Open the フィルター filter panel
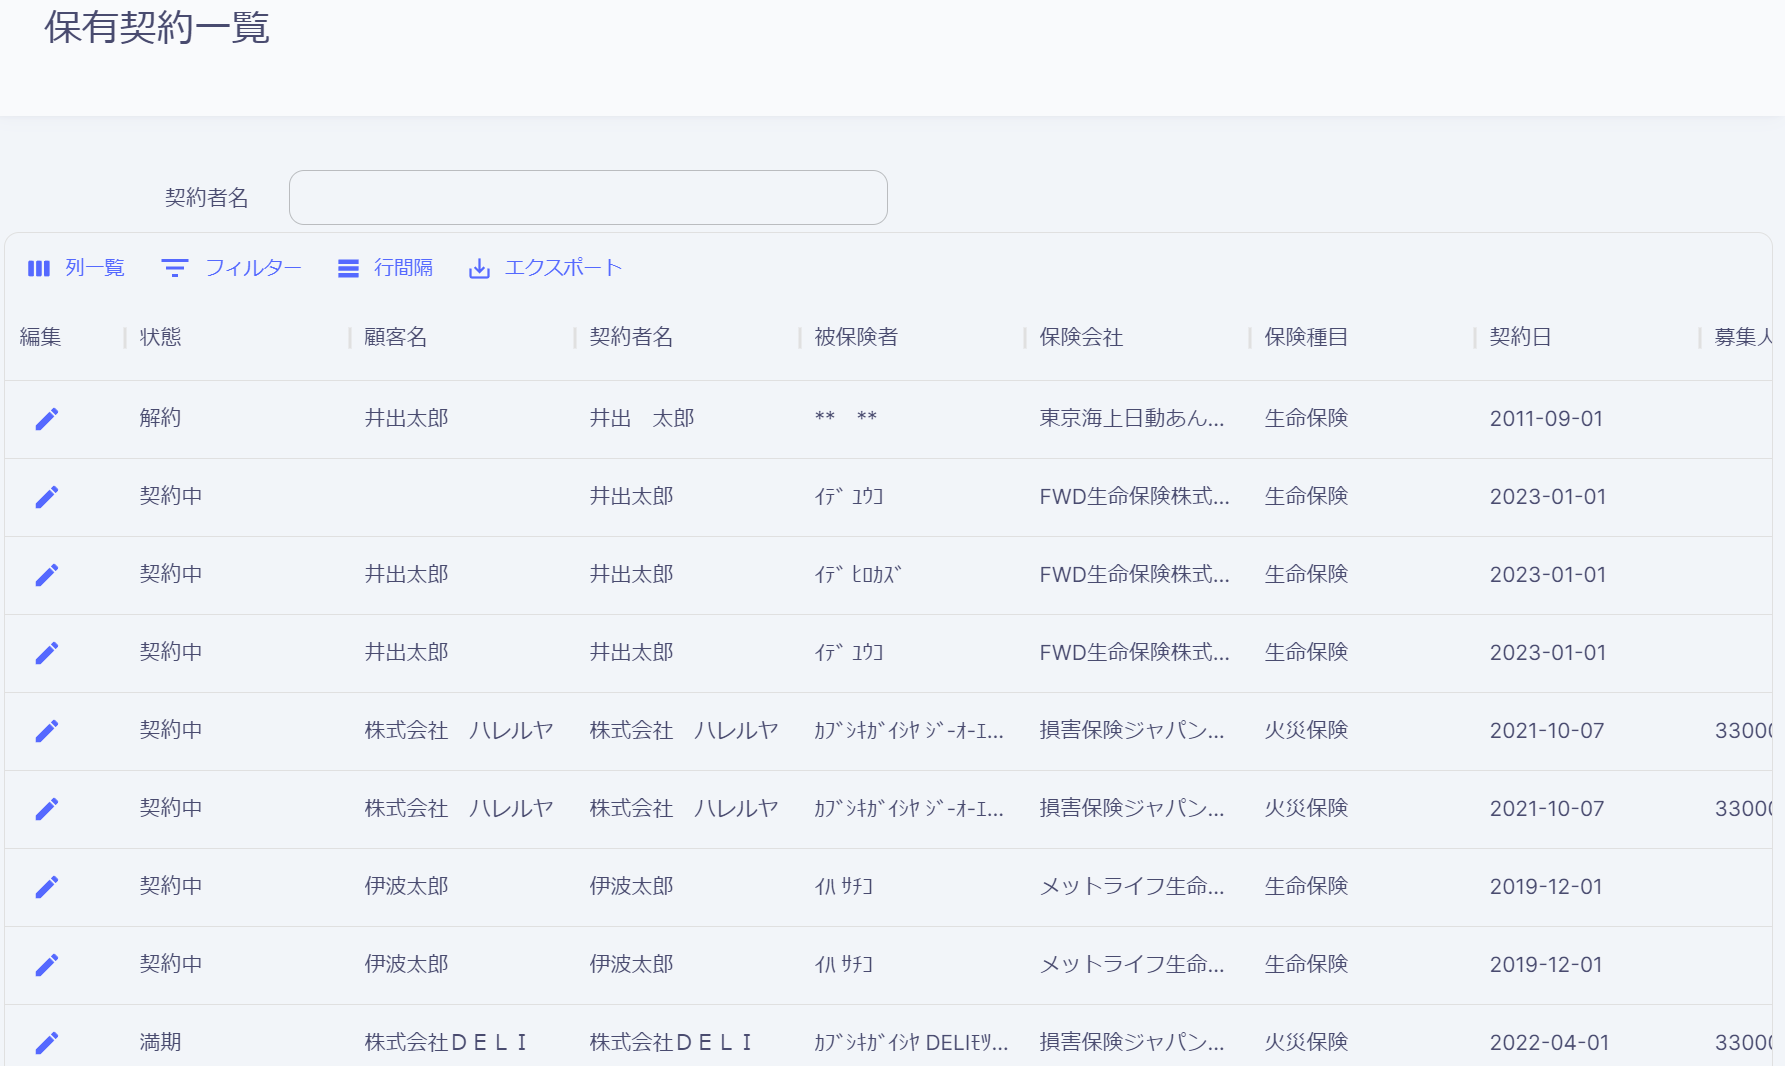1785x1066 pixels. 231,268
